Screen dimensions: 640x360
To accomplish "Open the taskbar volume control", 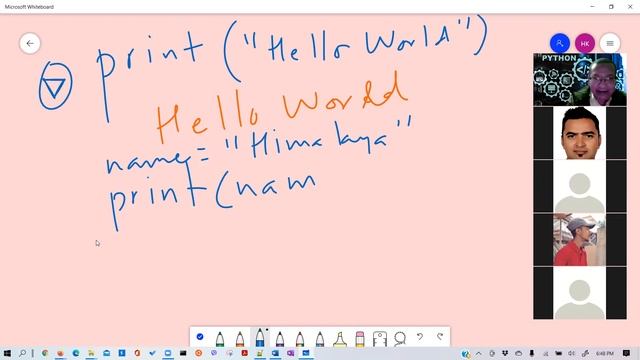I will point(571,353).
